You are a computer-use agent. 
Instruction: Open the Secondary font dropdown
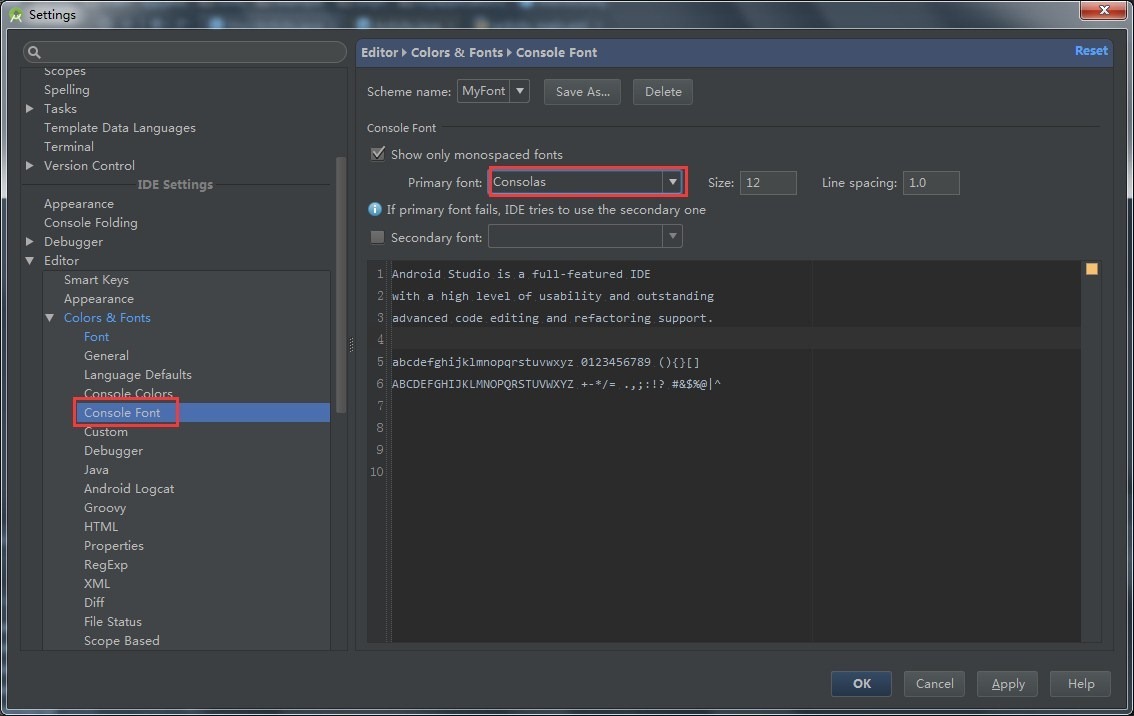[673, 237]
